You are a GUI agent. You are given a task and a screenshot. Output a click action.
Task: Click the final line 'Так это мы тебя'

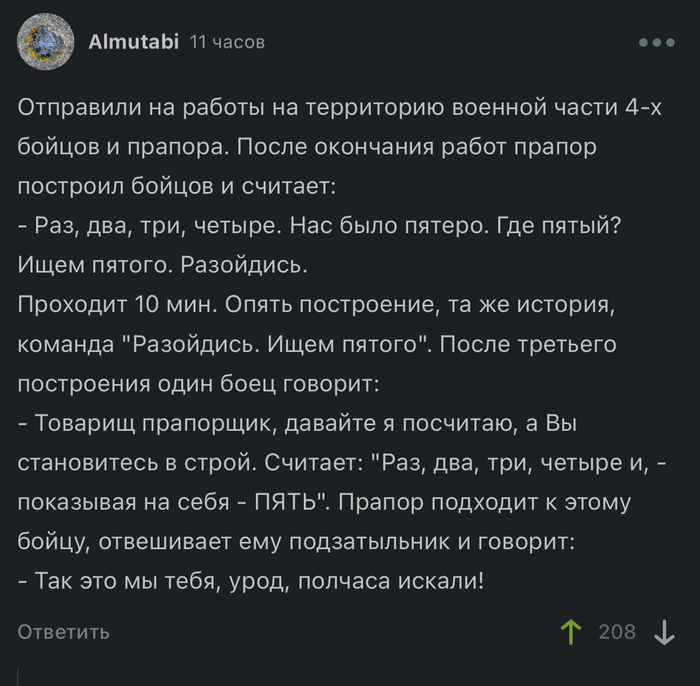[251, 581]
